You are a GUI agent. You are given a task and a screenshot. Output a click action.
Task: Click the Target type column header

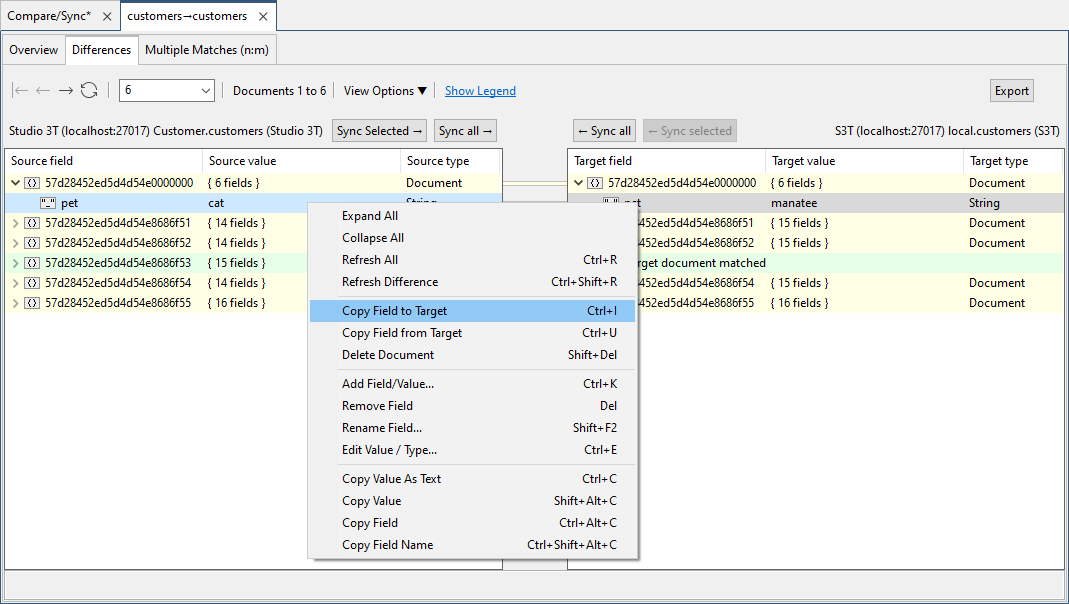click(x=1013, y=161)
